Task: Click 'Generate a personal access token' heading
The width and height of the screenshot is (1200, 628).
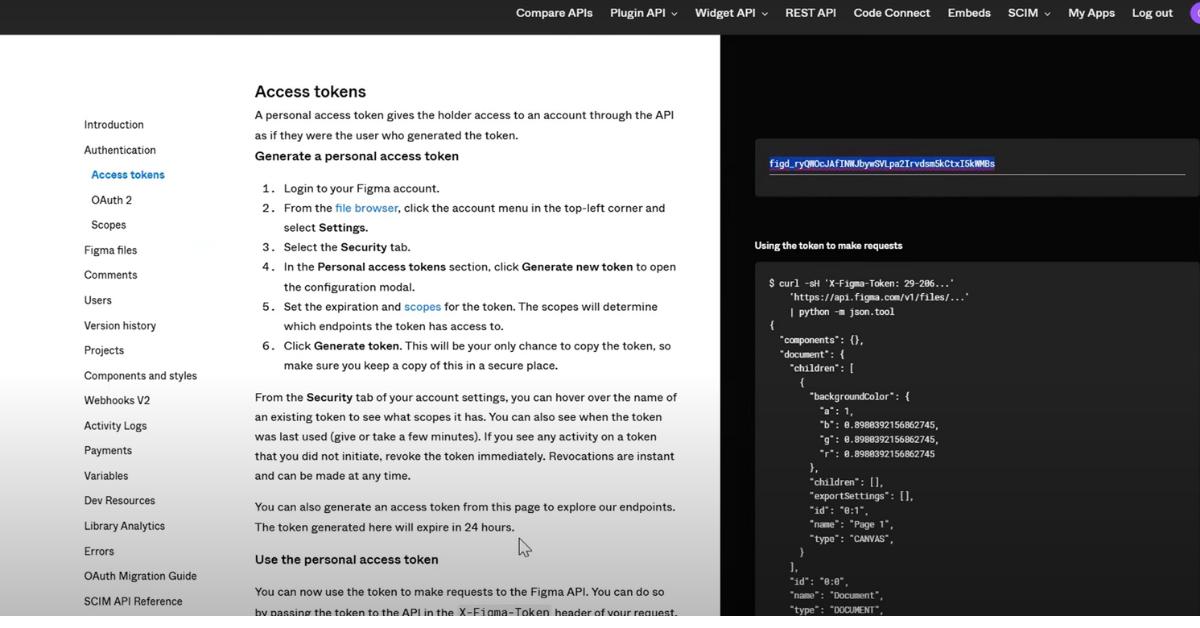Action: [357, 156]
